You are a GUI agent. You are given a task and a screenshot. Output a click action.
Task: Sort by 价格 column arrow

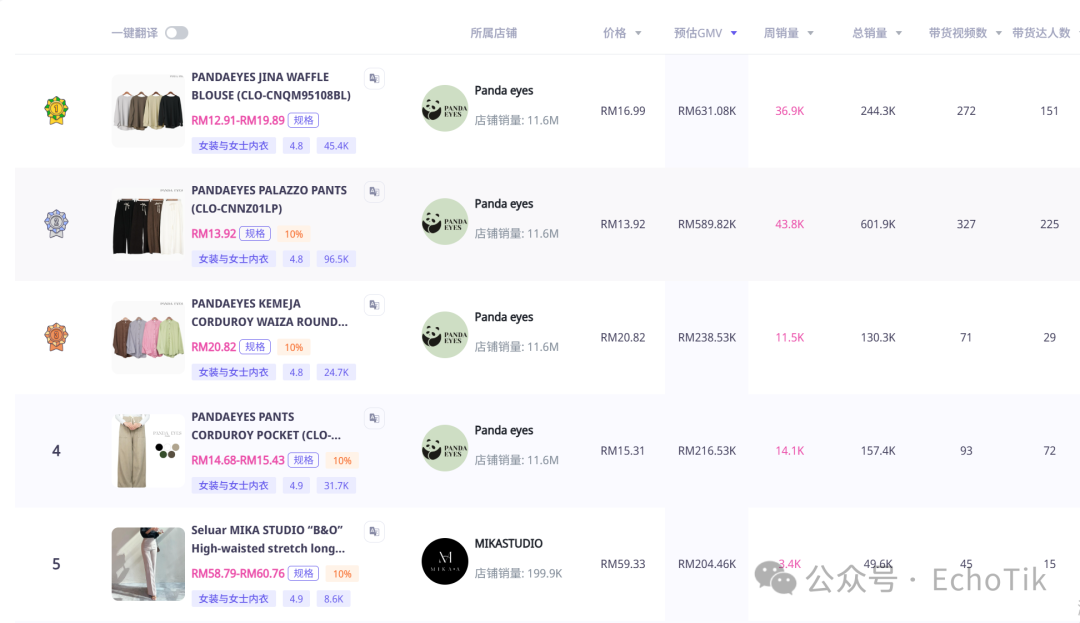click(x=638, y=34)
